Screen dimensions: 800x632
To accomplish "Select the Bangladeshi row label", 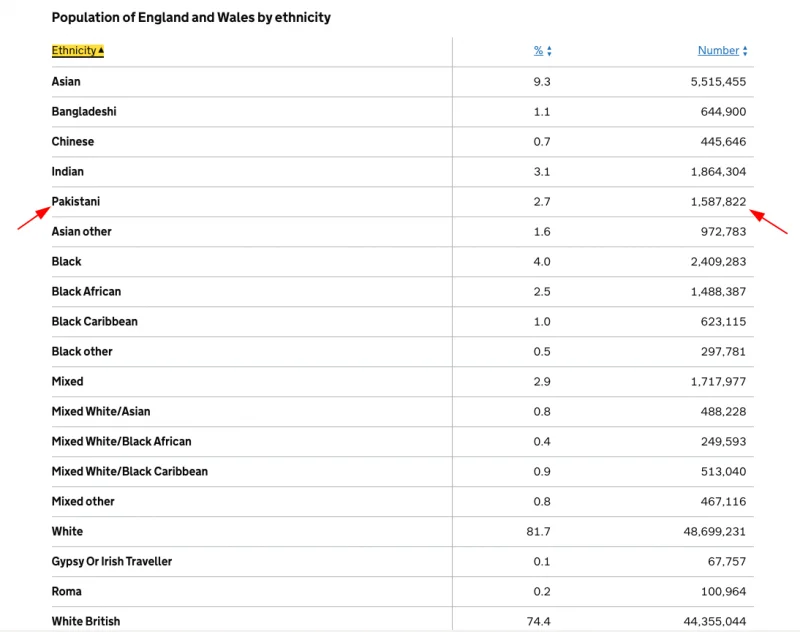I will (84, 112).
